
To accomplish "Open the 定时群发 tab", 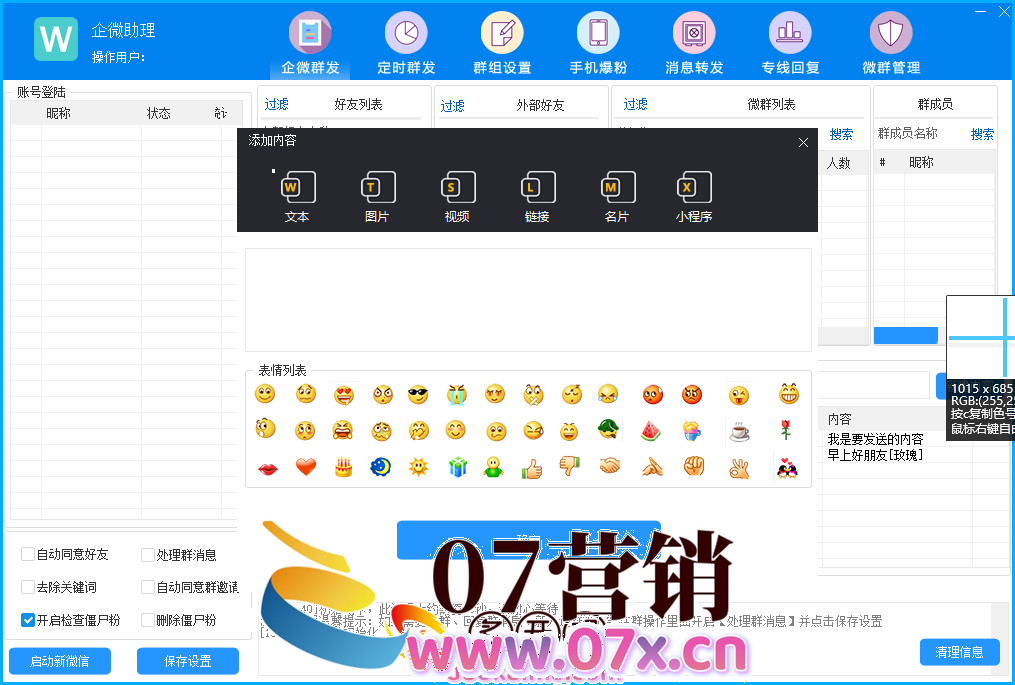I will point(406,43).
